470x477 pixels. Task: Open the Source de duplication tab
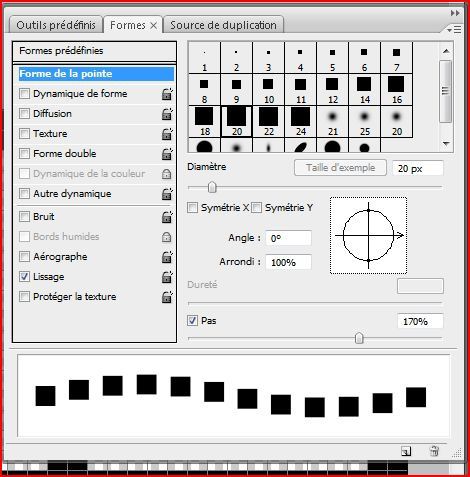(223, 25)
